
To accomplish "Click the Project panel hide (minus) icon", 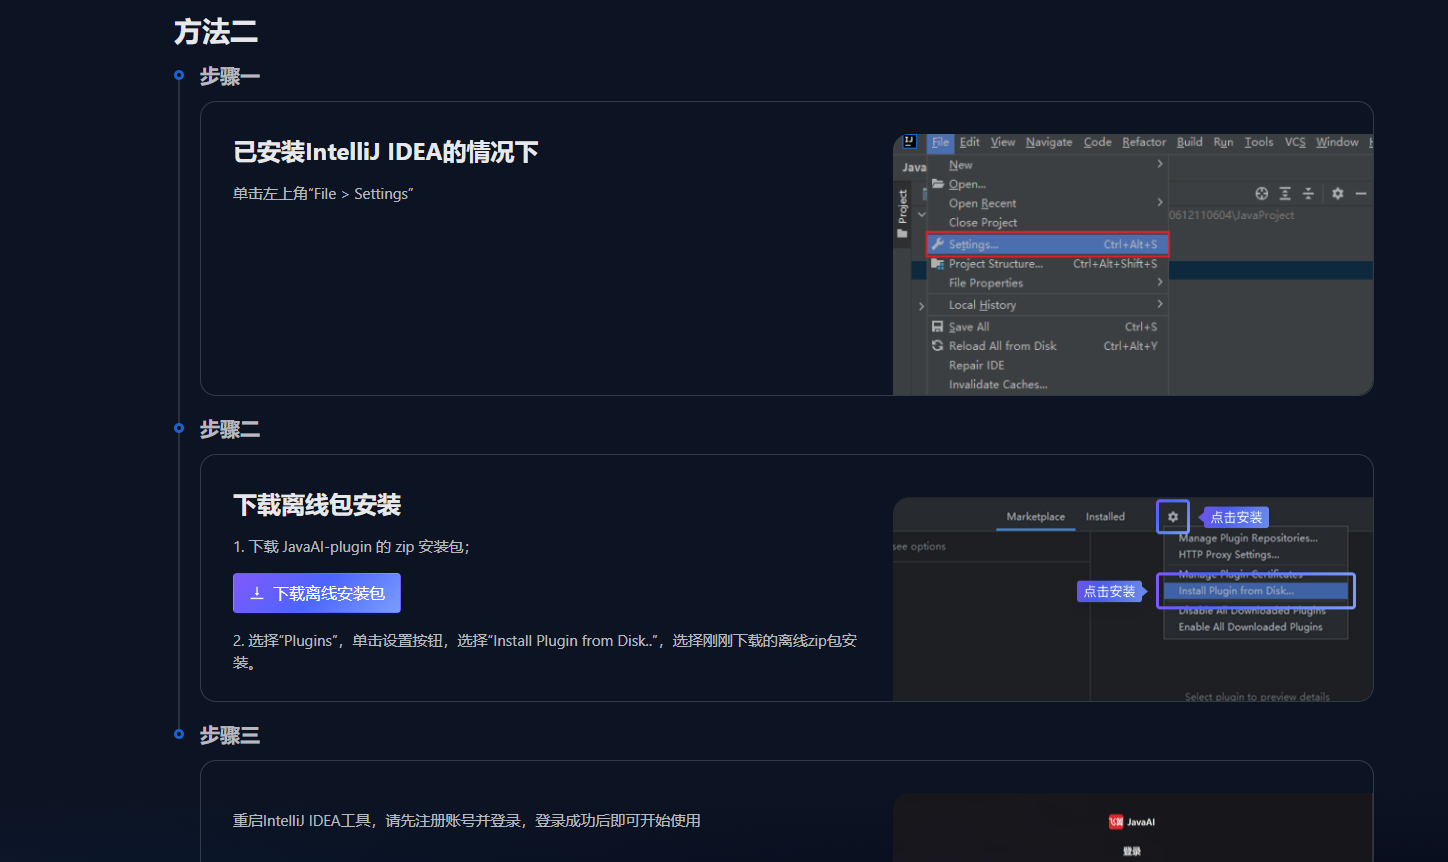I will coord(1361,193).
